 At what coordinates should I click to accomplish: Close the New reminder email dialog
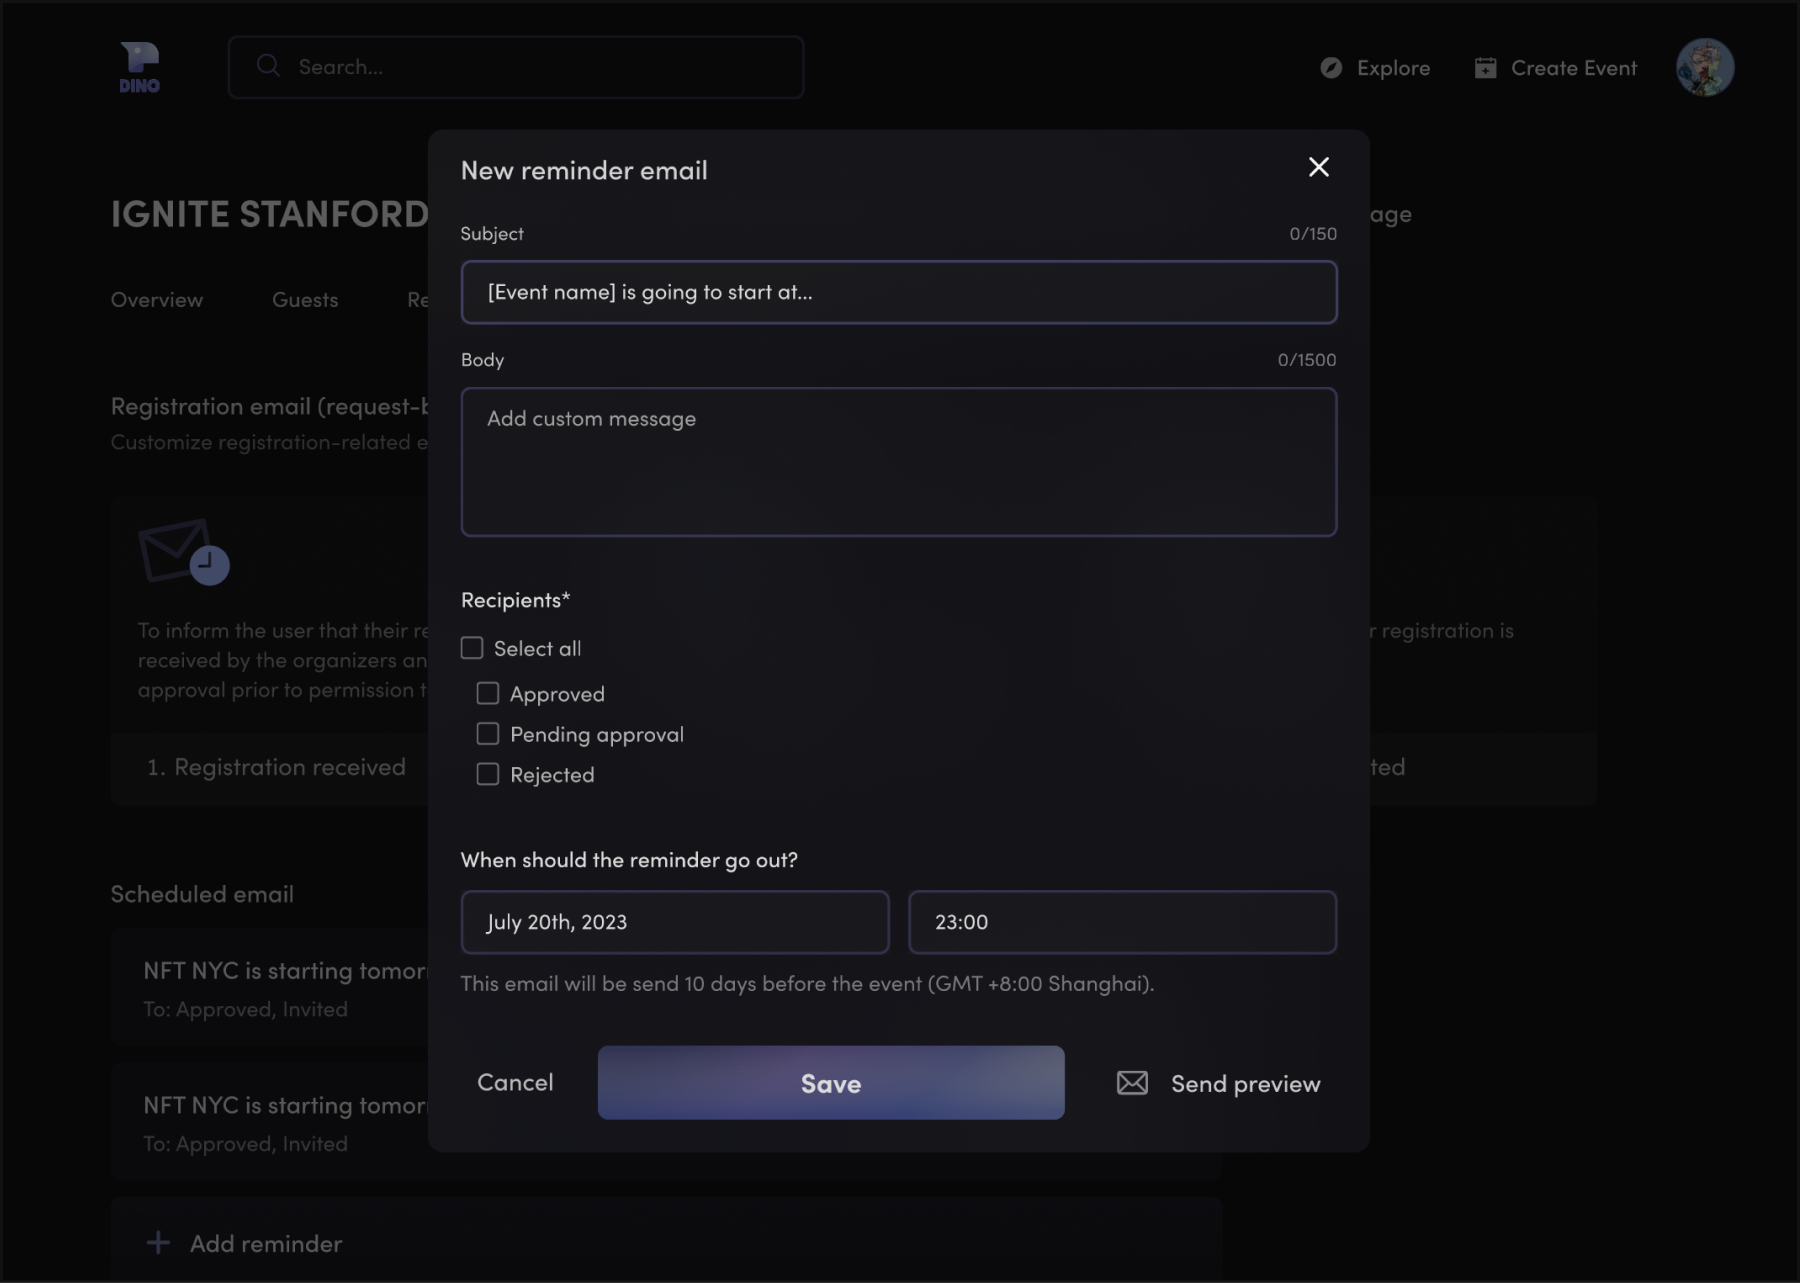click(1318, 167)
